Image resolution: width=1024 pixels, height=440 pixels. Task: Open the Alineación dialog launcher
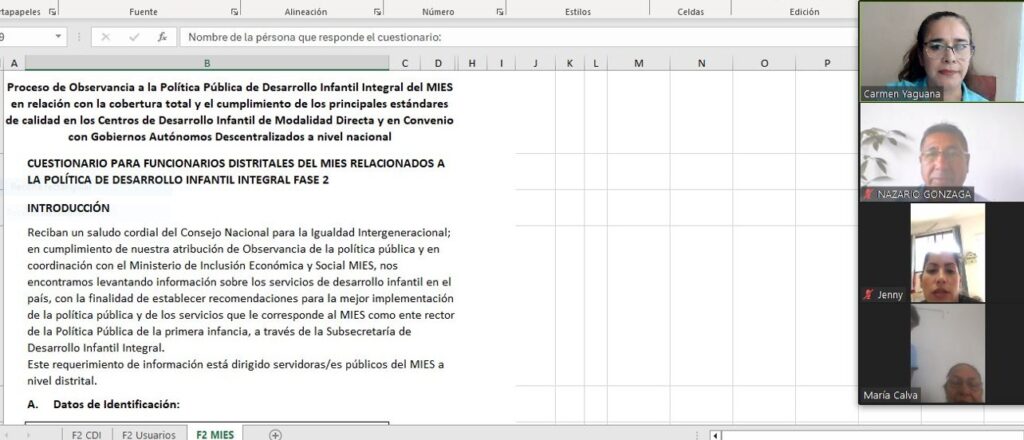378,12
